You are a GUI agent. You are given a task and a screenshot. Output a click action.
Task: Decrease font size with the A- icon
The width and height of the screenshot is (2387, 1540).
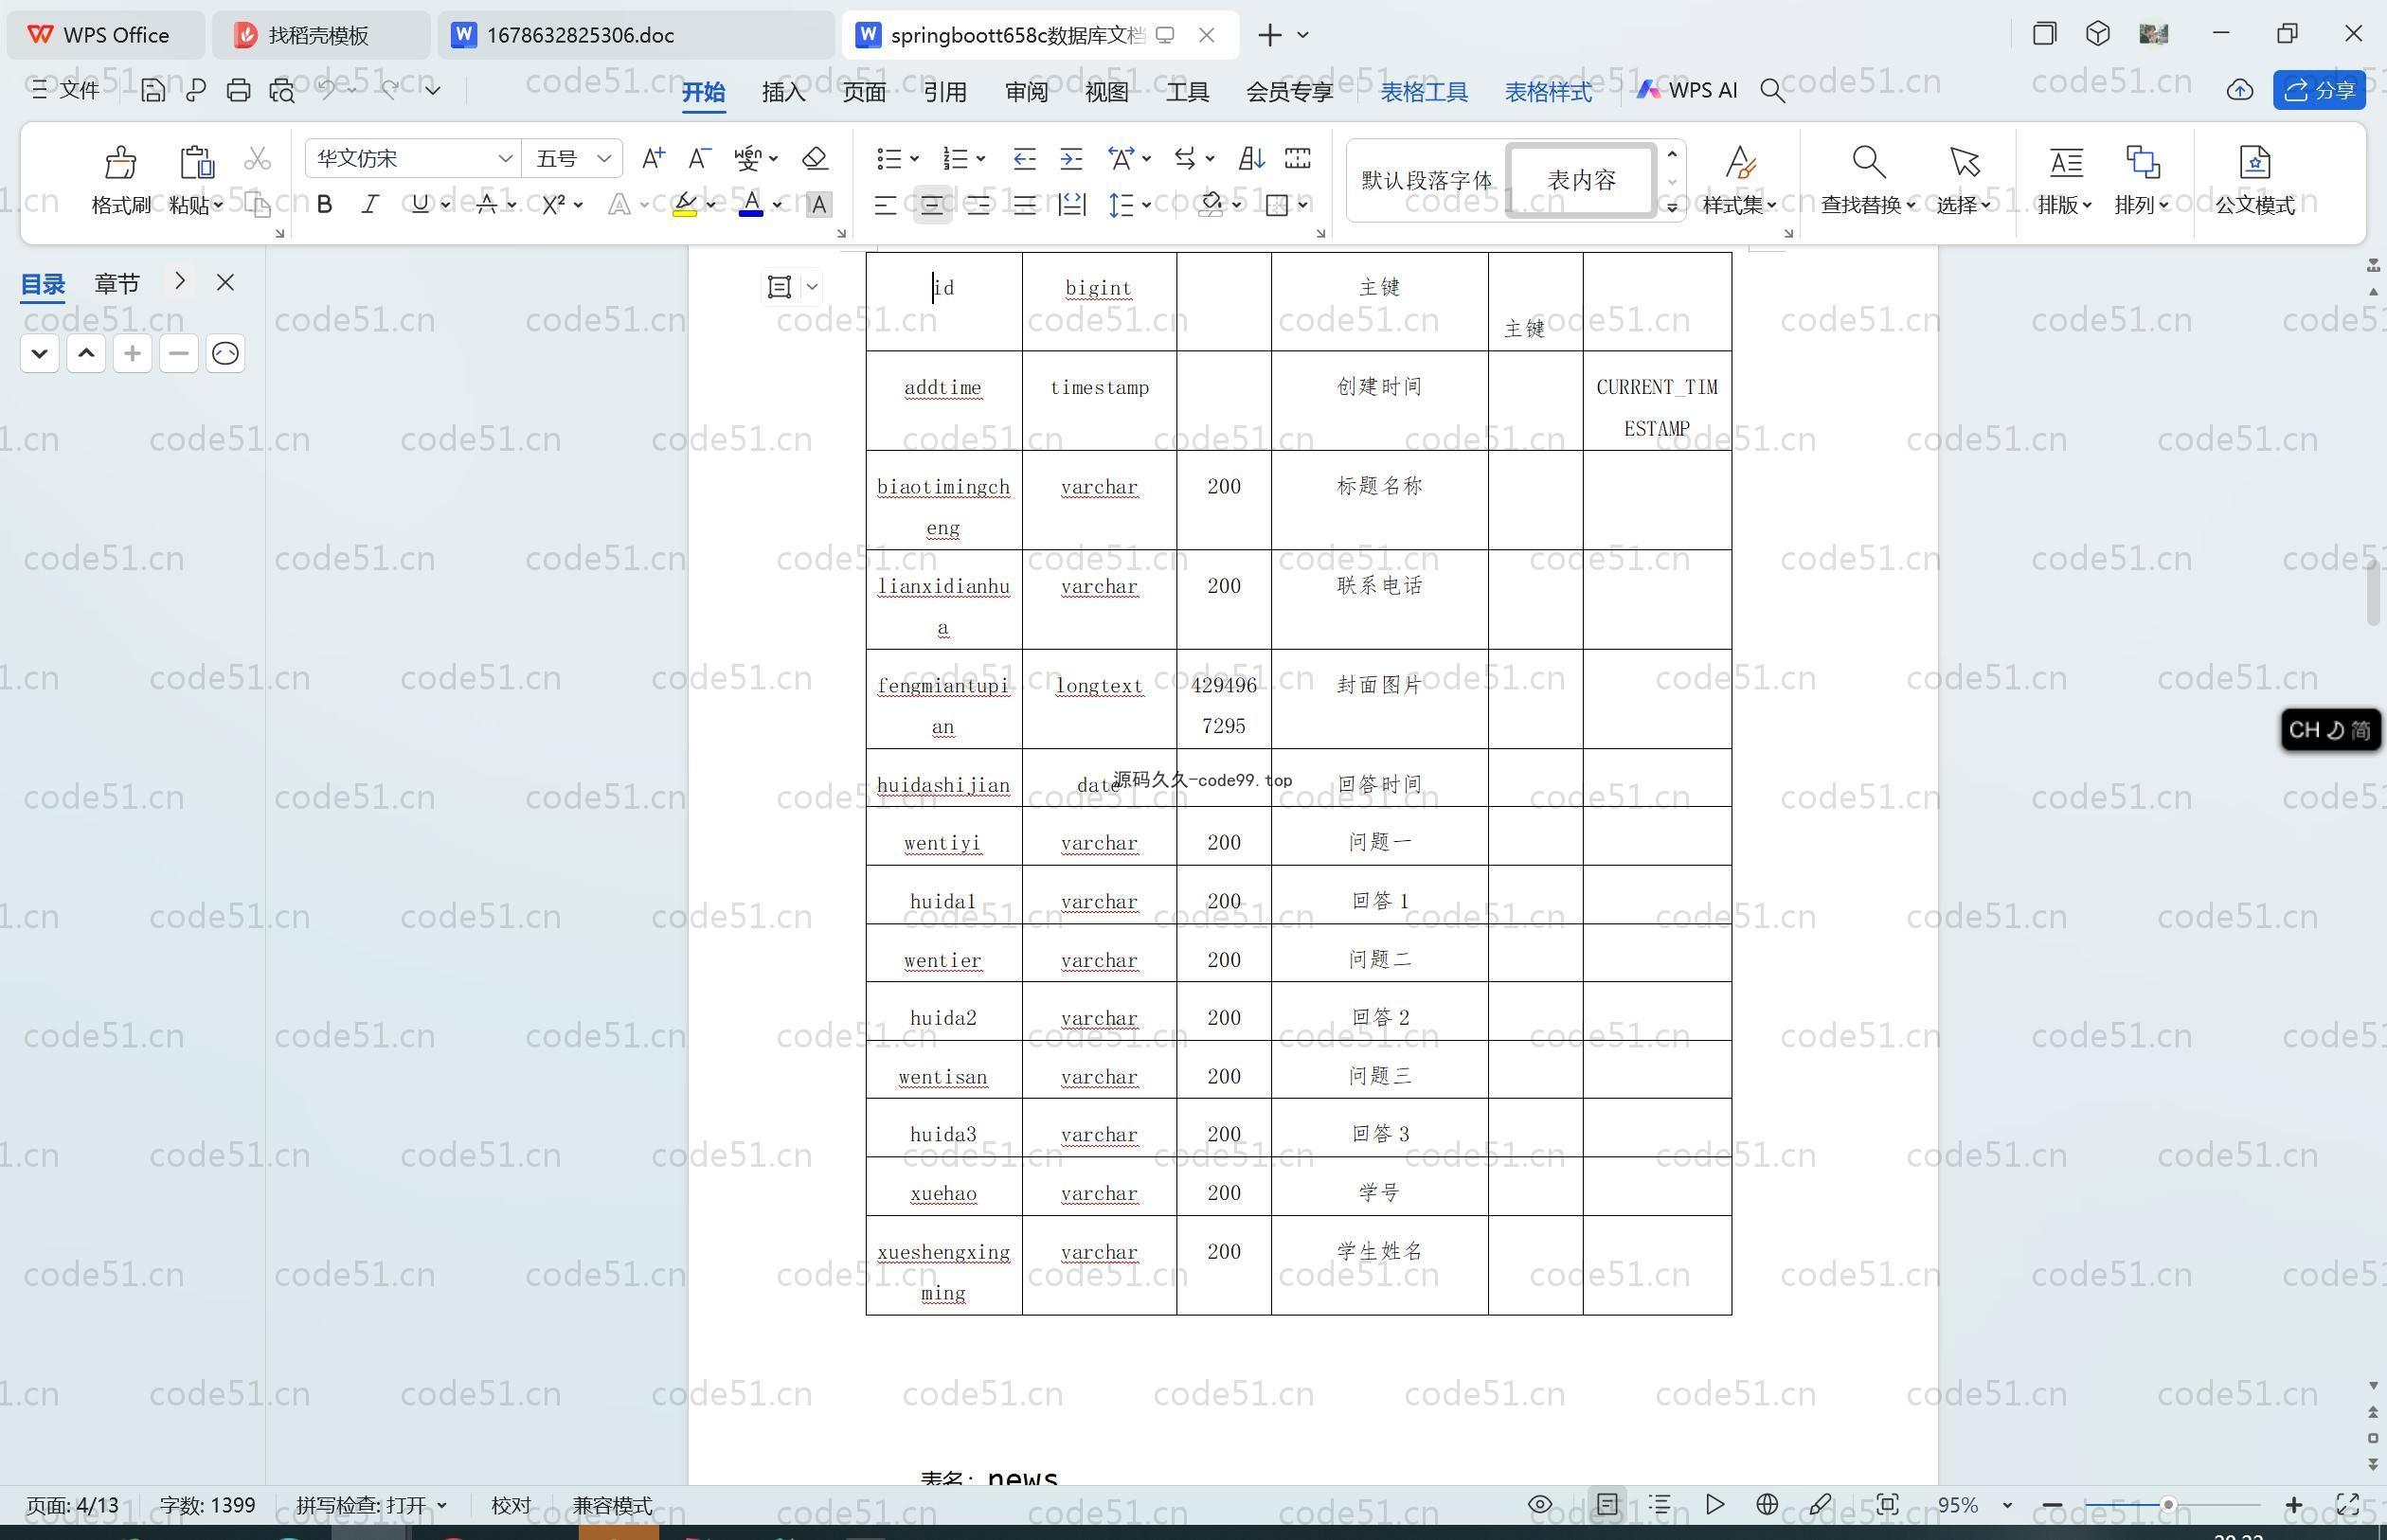[x=699, y=158]
